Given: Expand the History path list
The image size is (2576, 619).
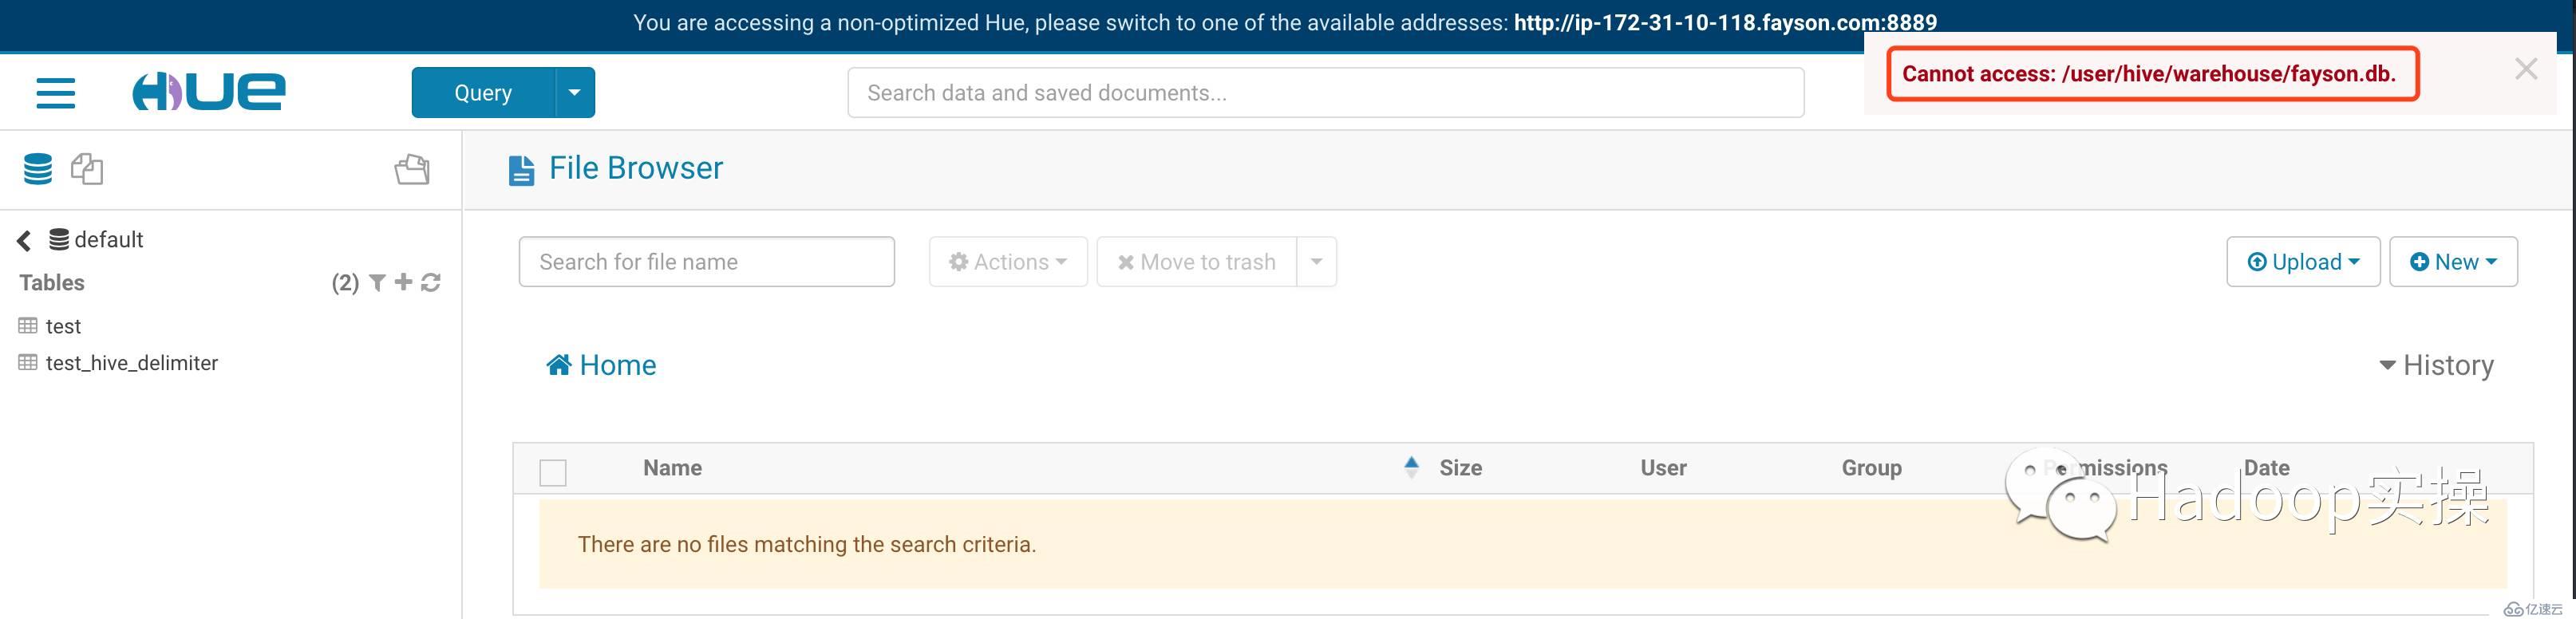Looking at the screenshot, I should coord(2436,365).
